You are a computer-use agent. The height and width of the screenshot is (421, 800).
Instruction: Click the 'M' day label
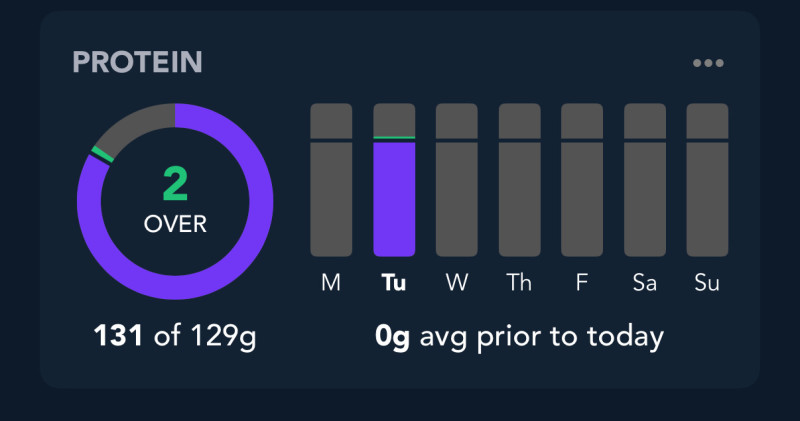click(331, 283)
